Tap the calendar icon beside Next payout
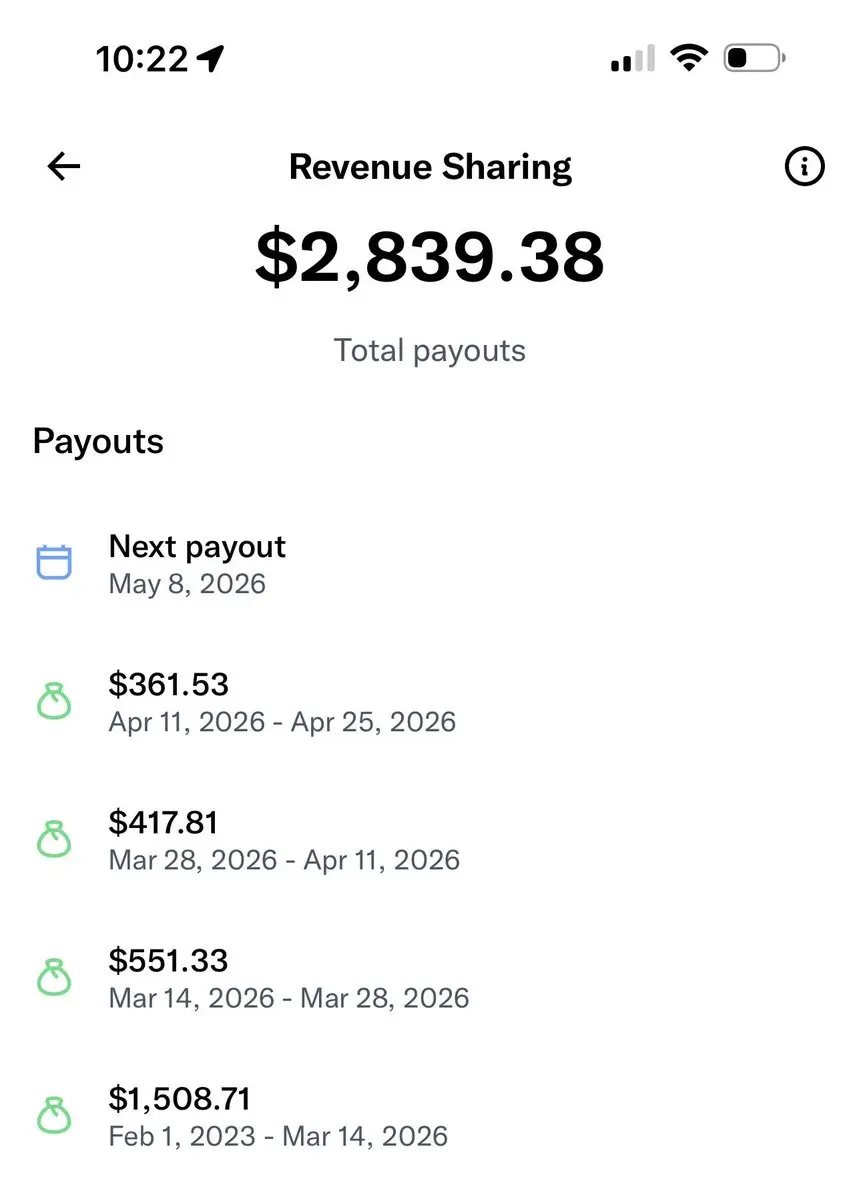The height and width of the screenshot is (1199, 861). pos(55,563)
